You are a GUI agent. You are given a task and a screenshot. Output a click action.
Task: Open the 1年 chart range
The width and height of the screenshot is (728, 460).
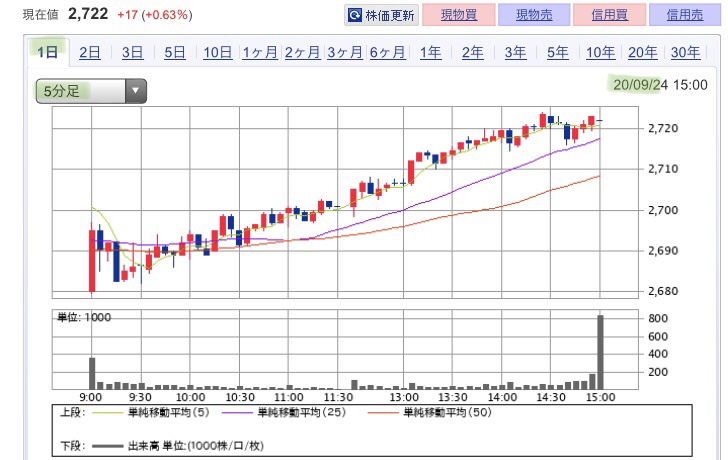[430, 52]
